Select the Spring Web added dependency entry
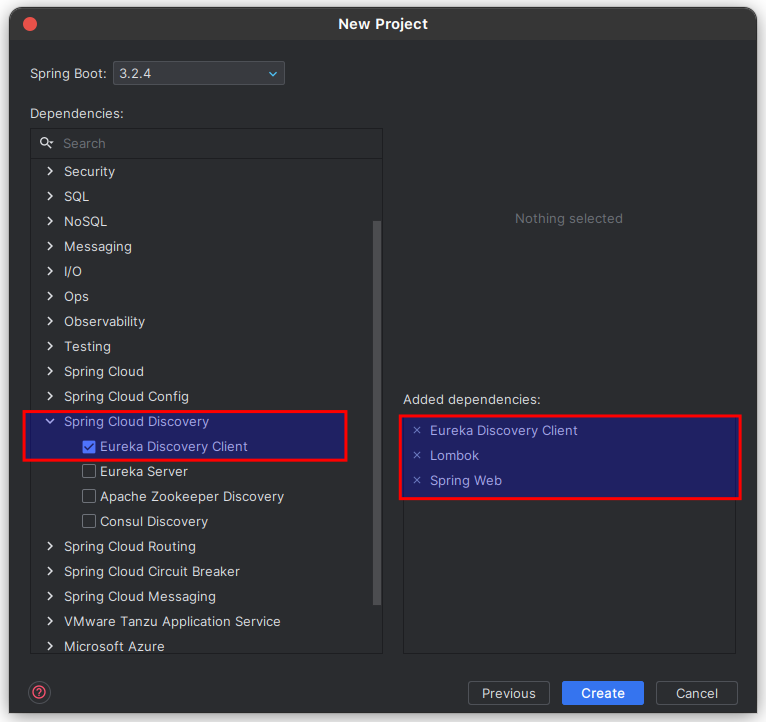The height and width of the screenshot is (722, 766). (x=466, y=481)
